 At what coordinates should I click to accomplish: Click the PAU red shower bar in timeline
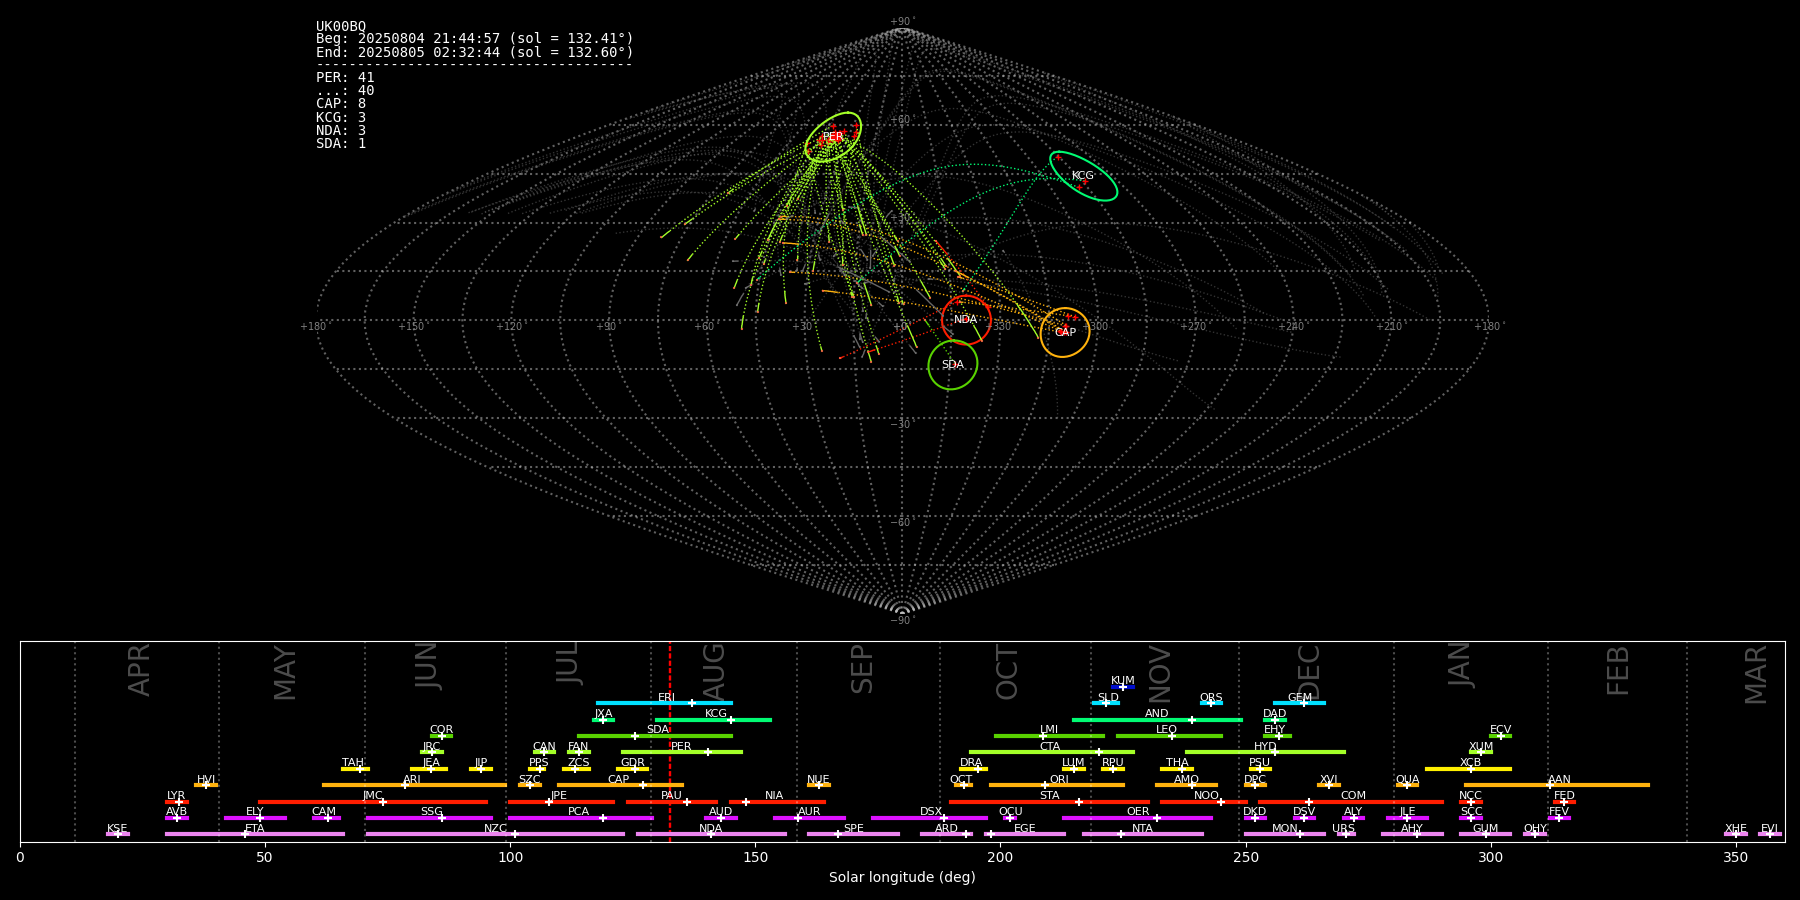pos(672,801)
